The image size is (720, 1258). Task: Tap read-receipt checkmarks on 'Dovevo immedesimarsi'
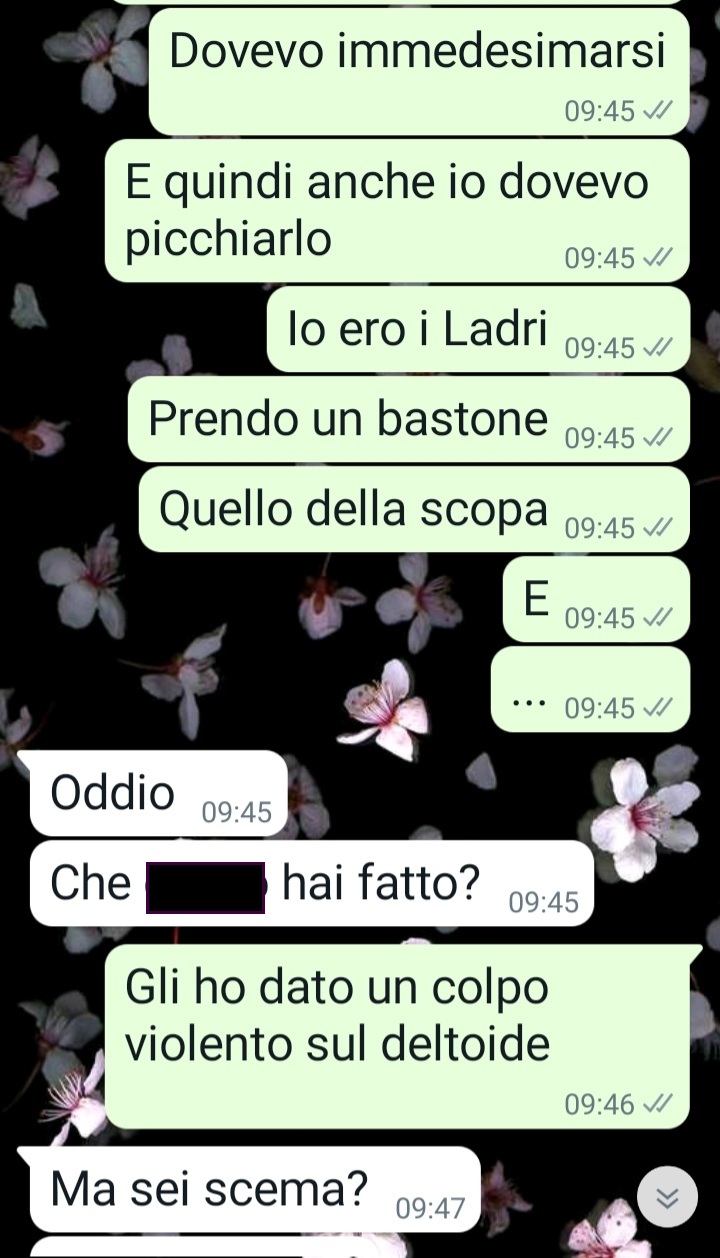[x=657, y=111]
